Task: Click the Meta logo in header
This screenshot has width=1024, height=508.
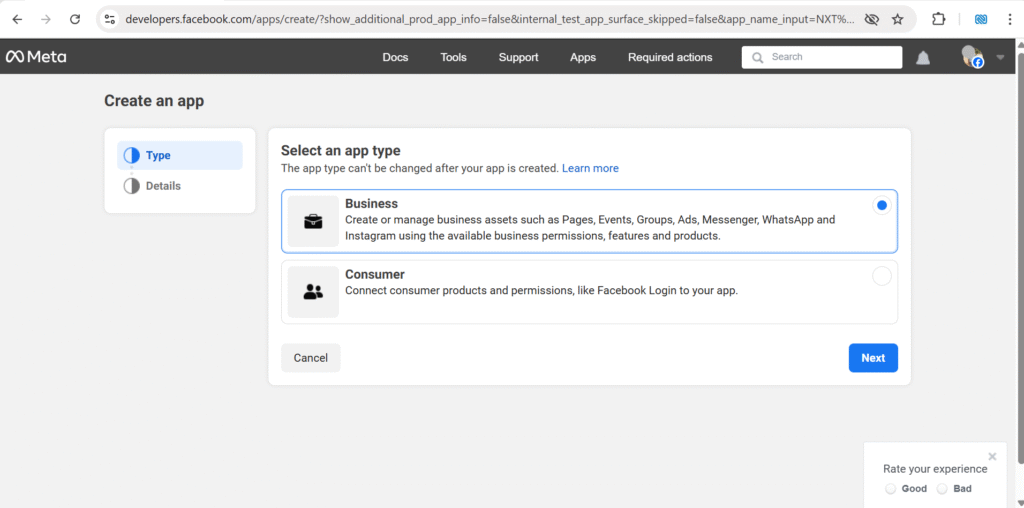Action: tap(36, 57)
